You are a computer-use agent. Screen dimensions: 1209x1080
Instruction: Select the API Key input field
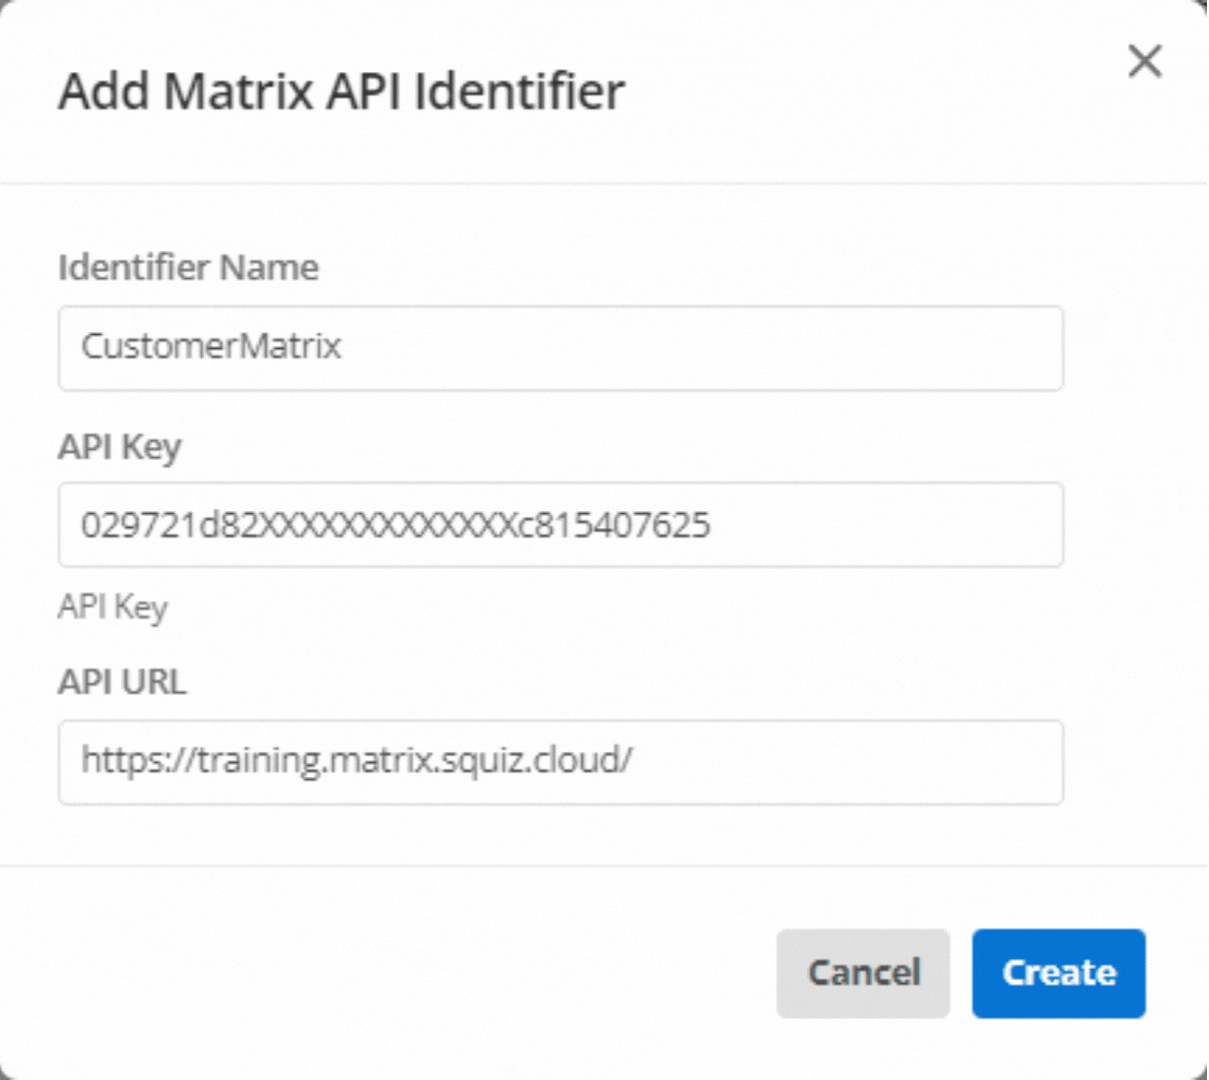coord(560,525)
